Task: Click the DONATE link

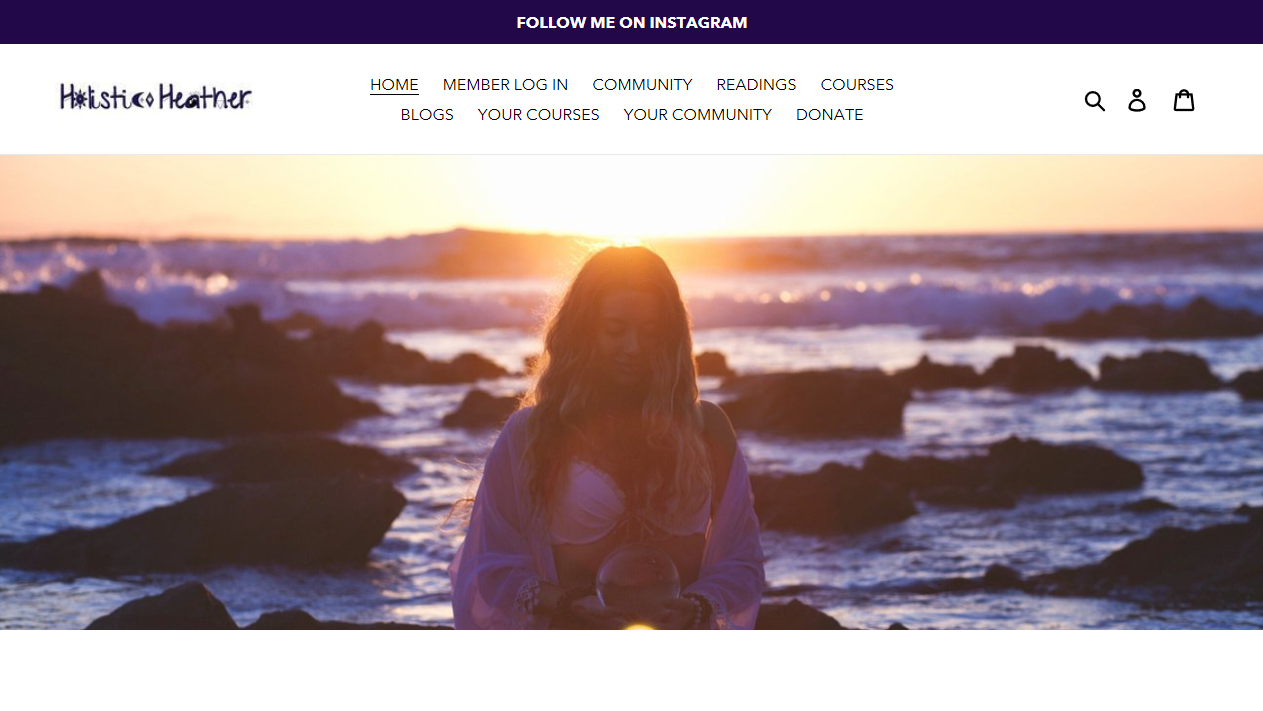Action: (829, 115)
